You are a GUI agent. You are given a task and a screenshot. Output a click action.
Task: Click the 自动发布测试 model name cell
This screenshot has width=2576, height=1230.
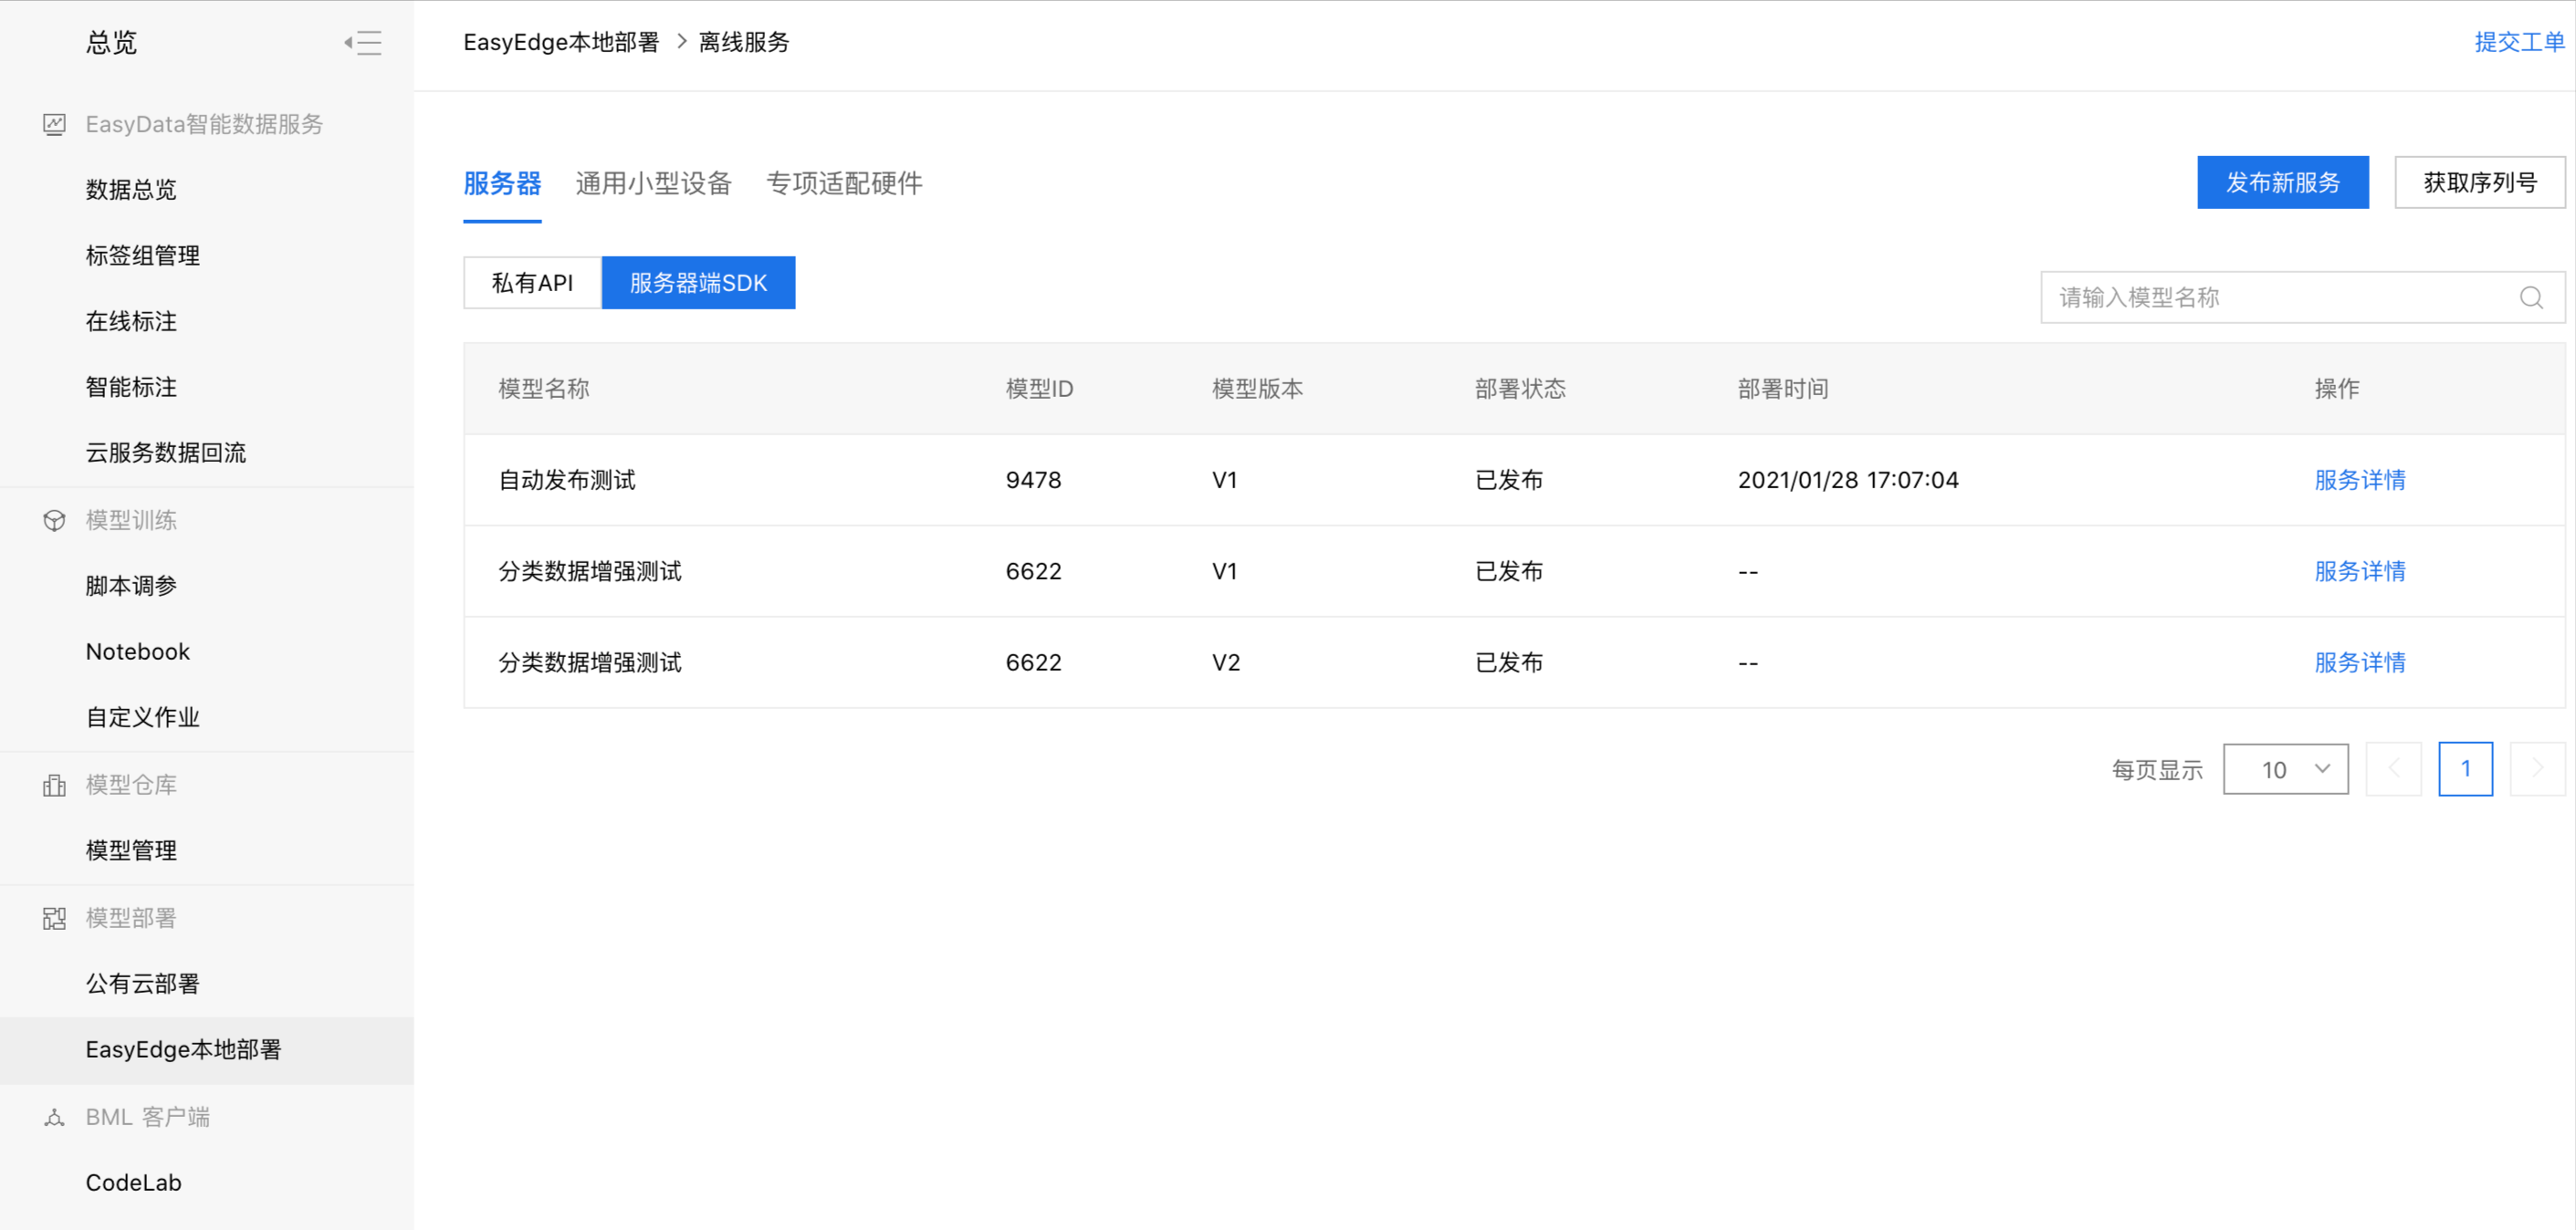point(567,480)
